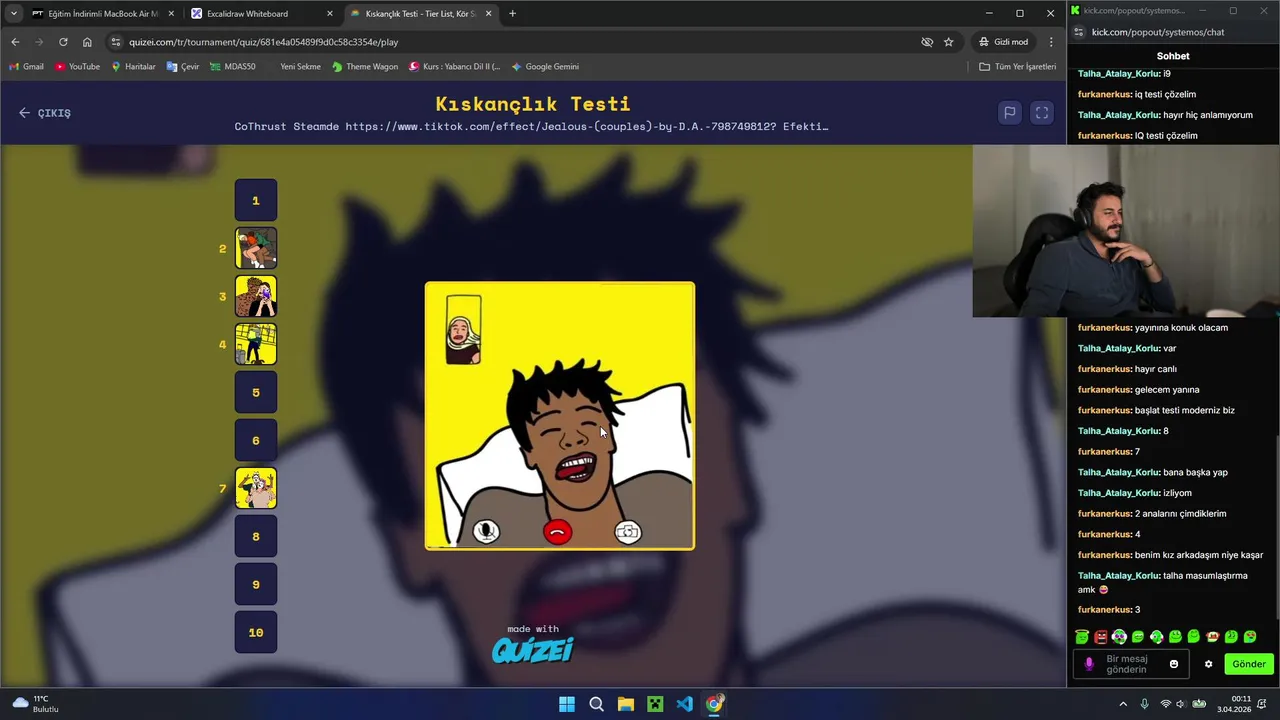Open the tab search dropdown arrow

point(13,14)
